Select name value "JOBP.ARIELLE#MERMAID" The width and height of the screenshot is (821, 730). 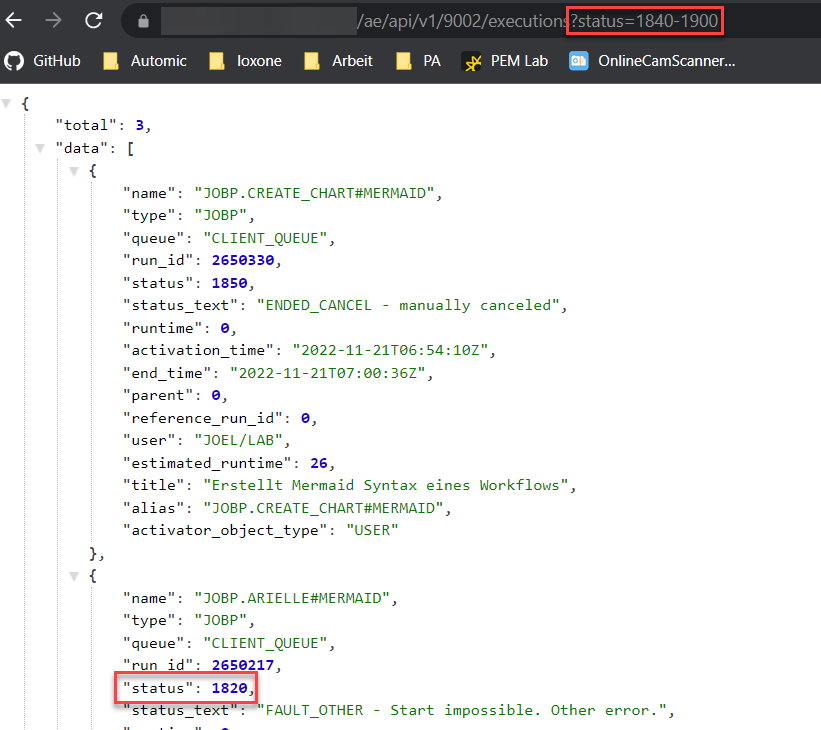[292, 599]
